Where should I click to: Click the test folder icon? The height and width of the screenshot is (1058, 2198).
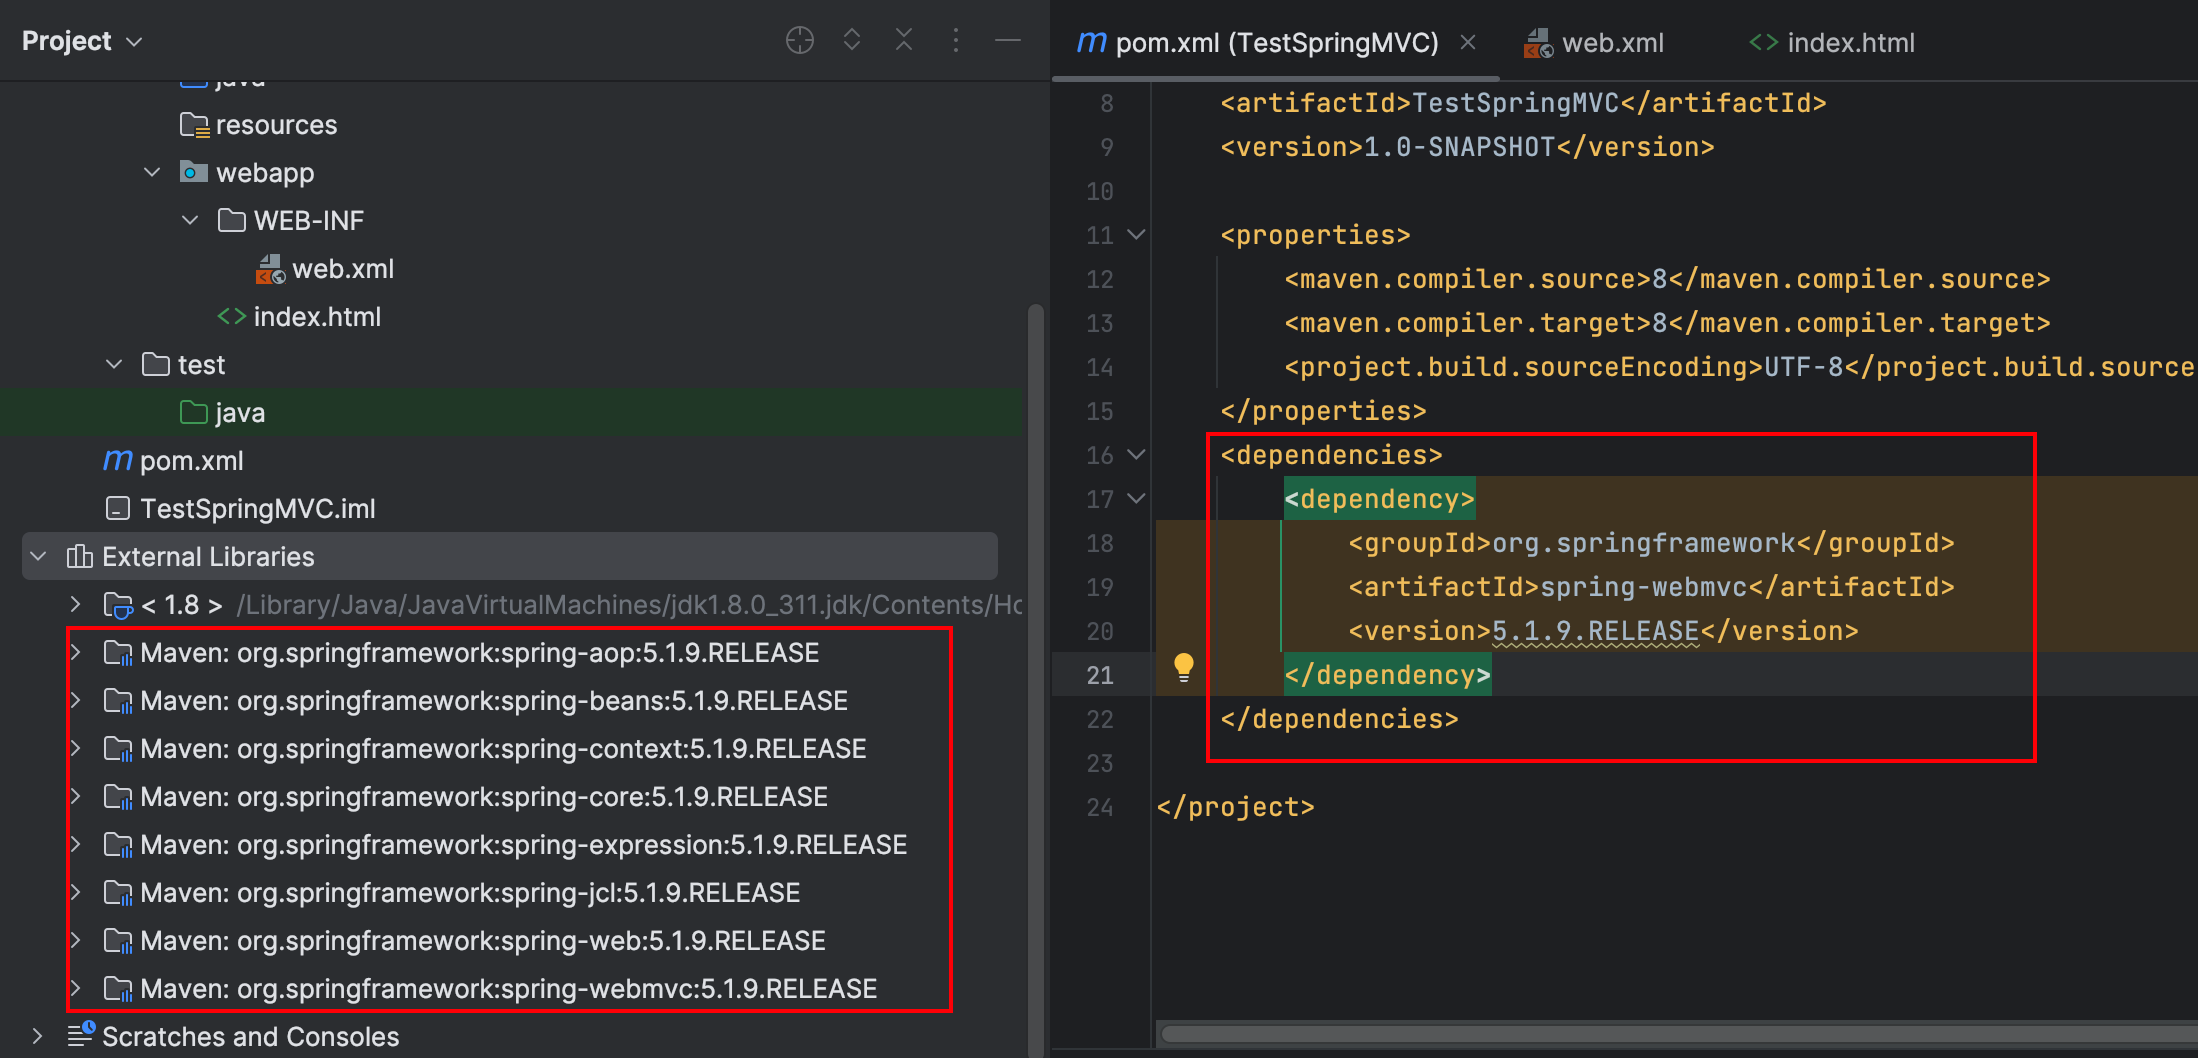[x=156, y=364]
